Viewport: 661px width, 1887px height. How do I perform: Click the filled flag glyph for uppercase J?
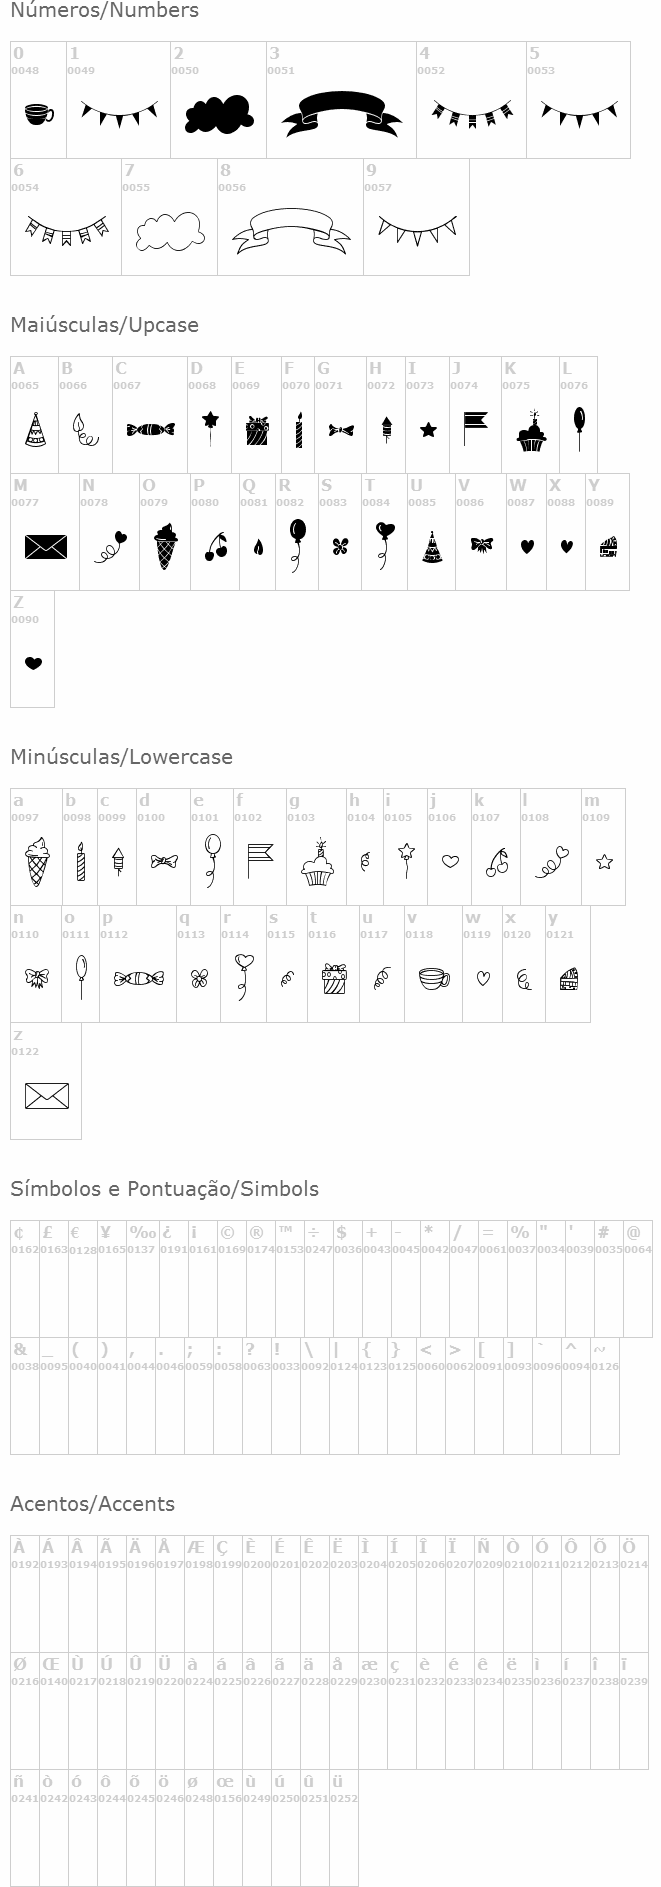[x=475, y=429]
